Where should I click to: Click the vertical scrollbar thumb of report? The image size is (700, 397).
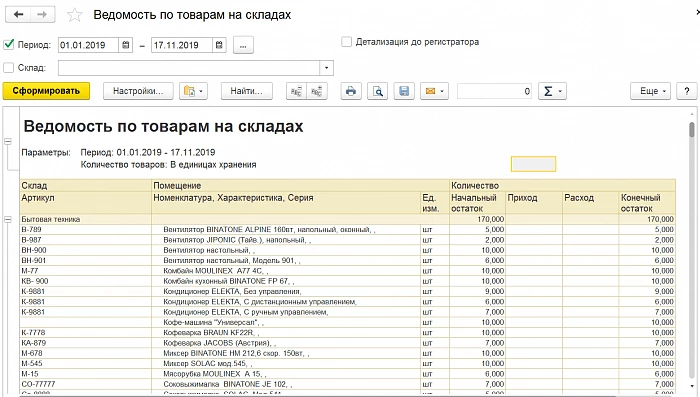(x=692, y=130)
